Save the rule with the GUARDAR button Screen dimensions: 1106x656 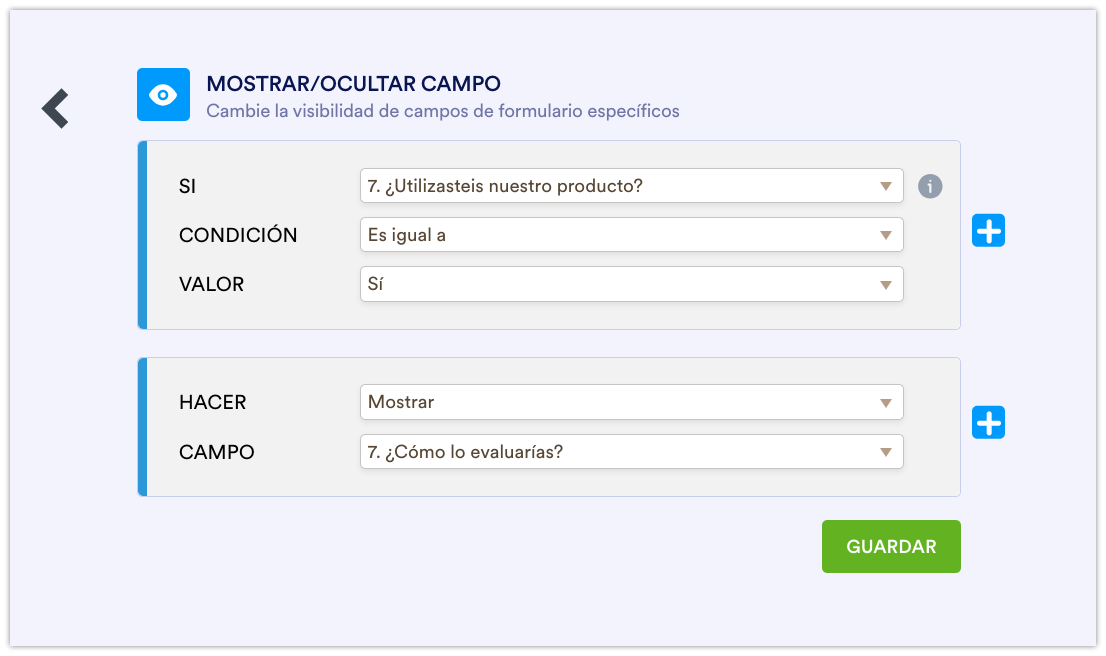coord(891,547)
